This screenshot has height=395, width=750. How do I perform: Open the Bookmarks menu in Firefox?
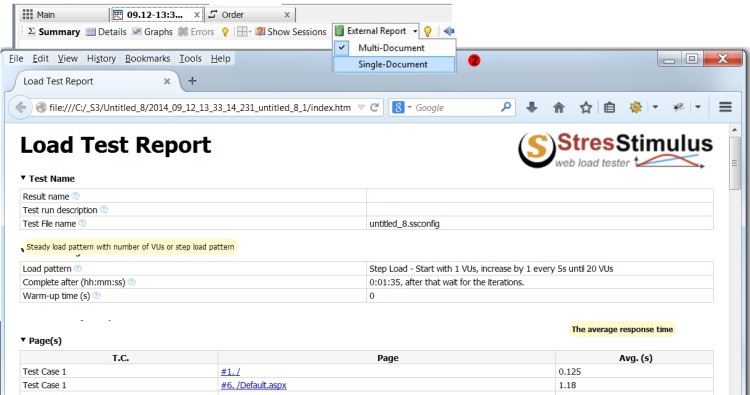point(147,58)
